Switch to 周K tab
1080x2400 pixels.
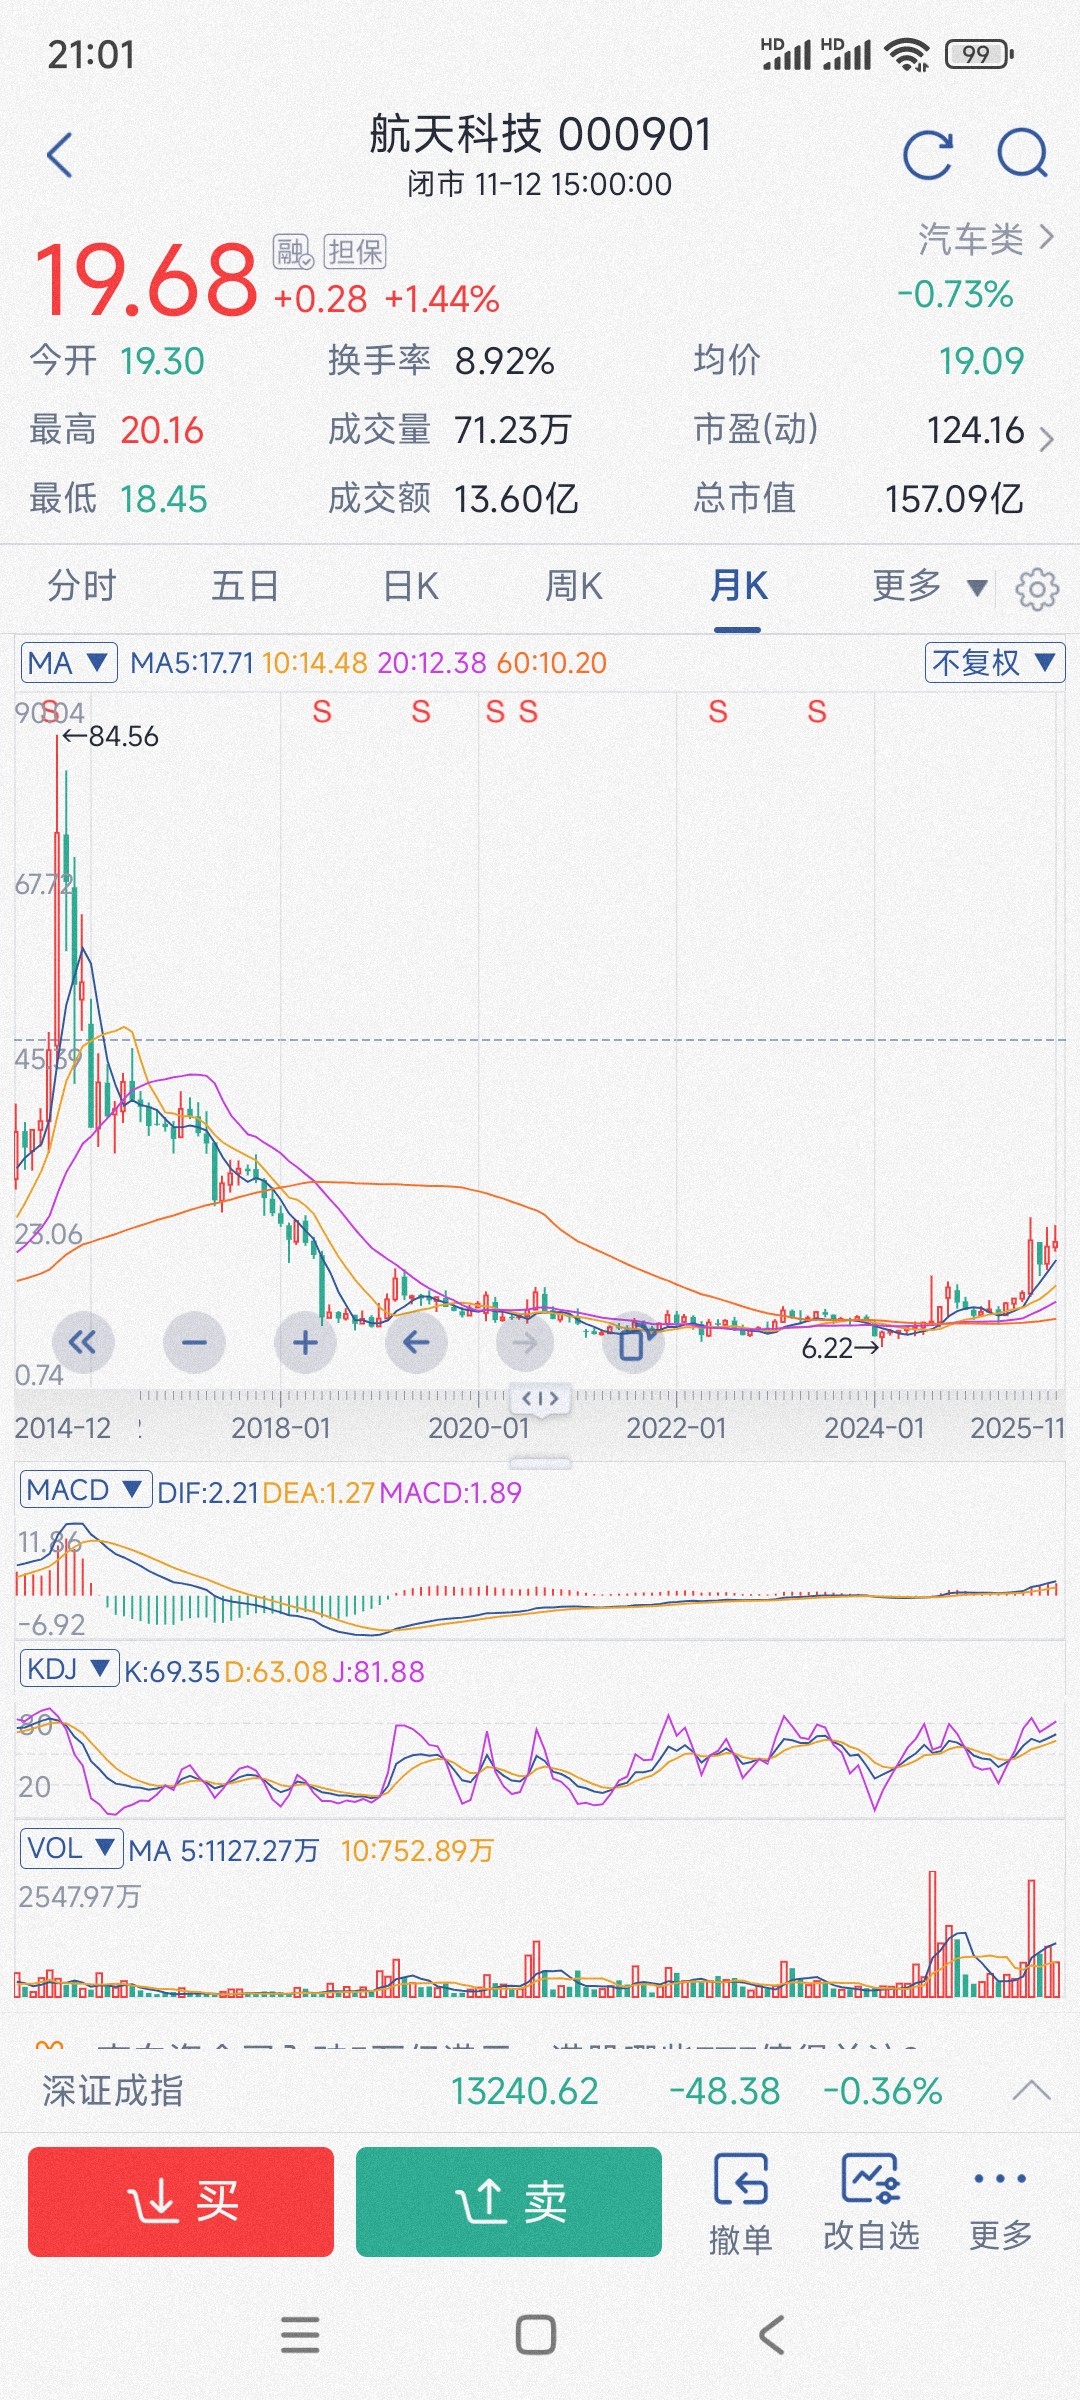click(574, 586)
